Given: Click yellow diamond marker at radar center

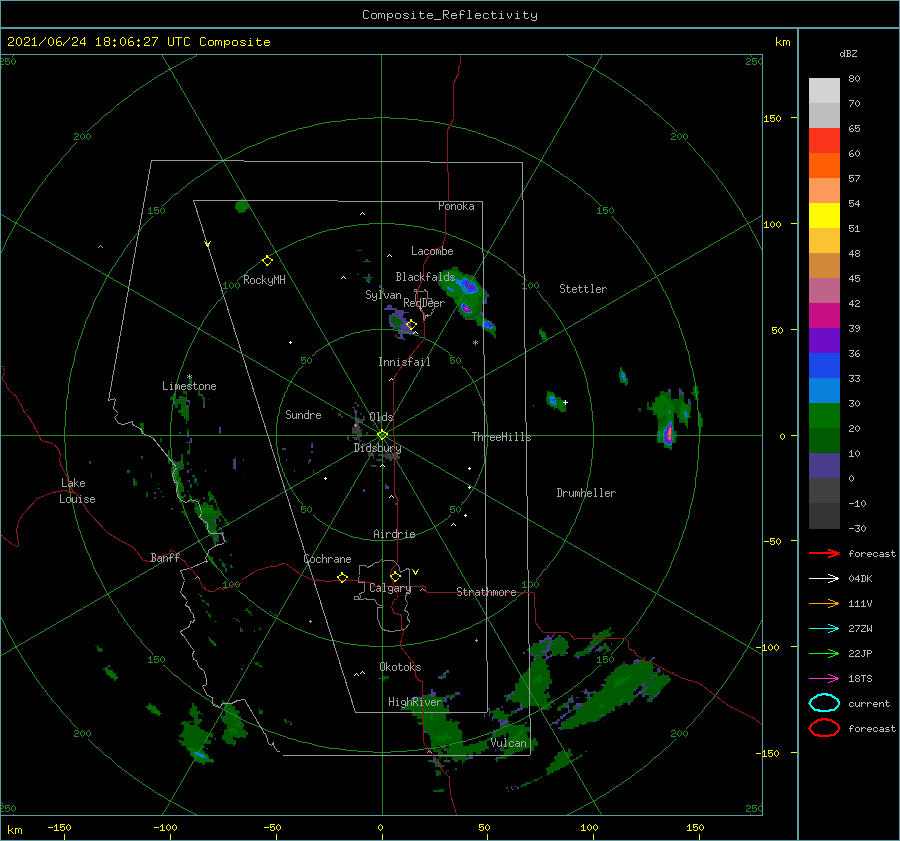Looking at the screenshot, I should point(382,435).
